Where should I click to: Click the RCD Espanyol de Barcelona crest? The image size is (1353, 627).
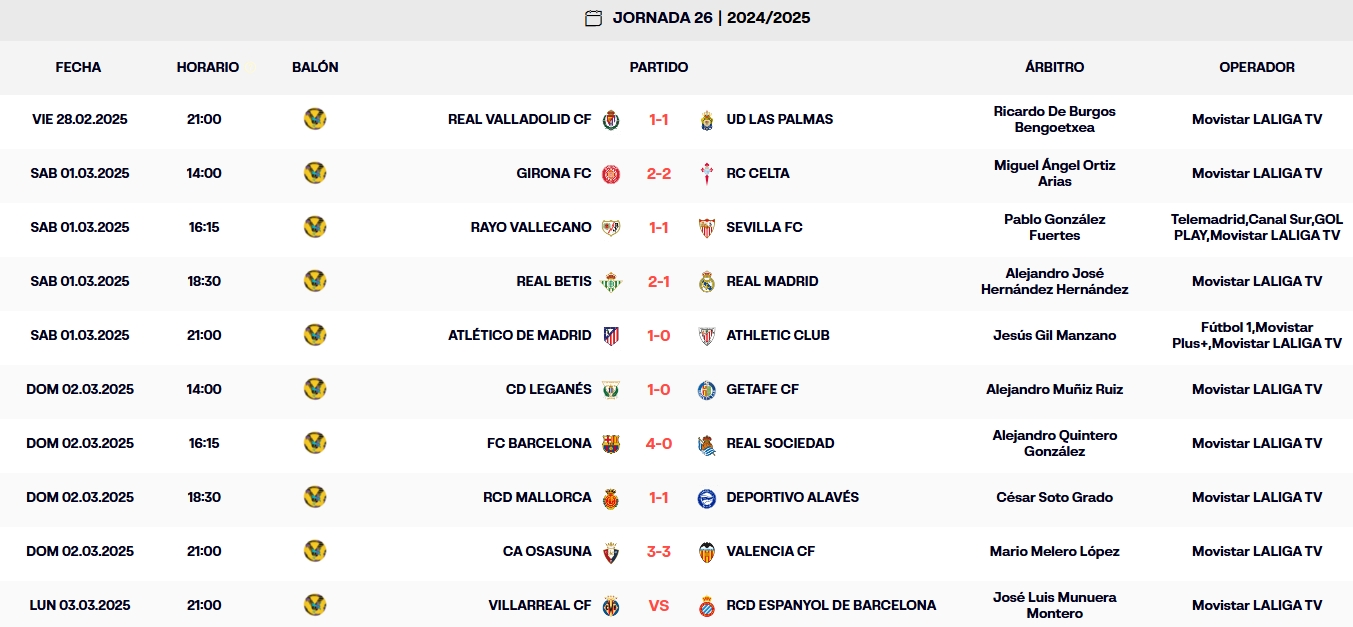tap(706, 605)
